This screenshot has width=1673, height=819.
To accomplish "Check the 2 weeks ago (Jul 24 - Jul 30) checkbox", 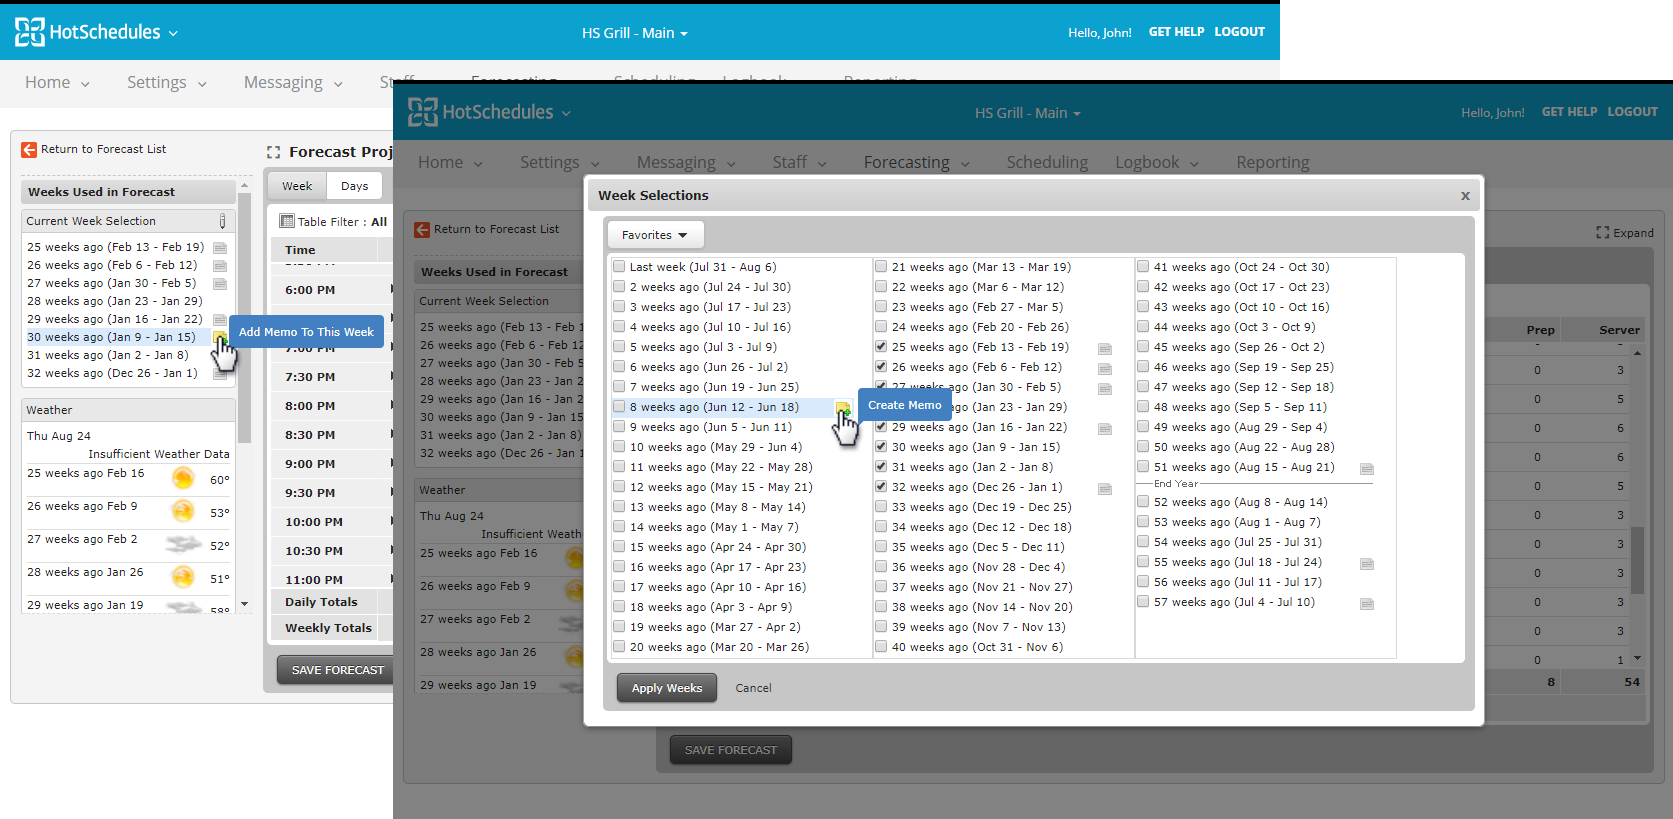I will click(619, 287).
